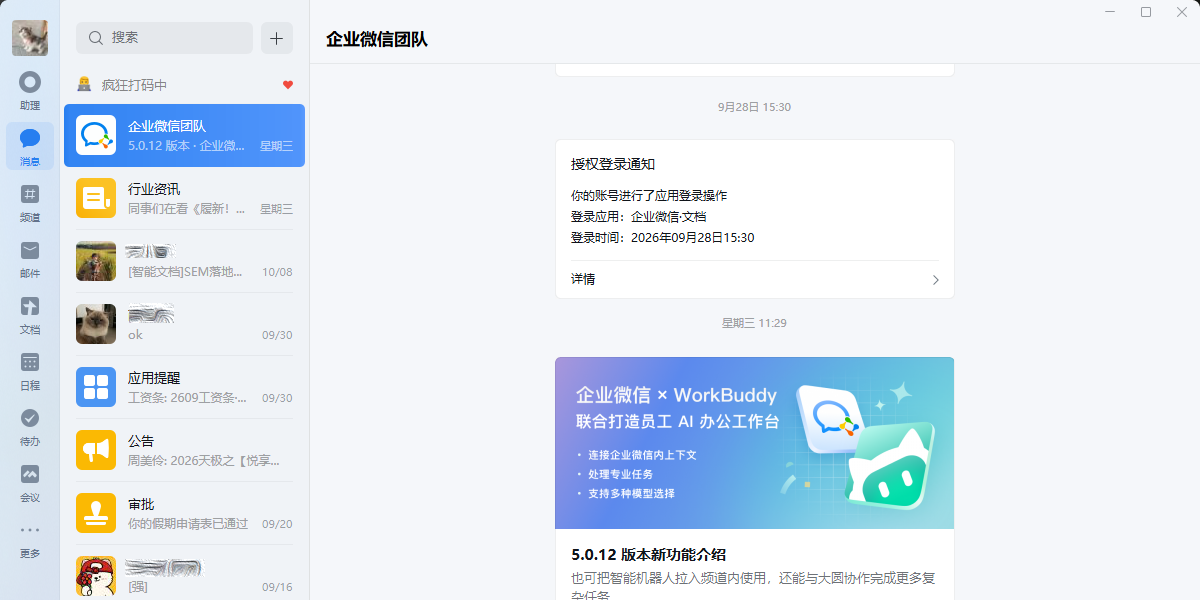Open the WorkBuddy banner image
Image resolution: width=1200 pixels, height=600 pixels.
click(x=755, y=443)
